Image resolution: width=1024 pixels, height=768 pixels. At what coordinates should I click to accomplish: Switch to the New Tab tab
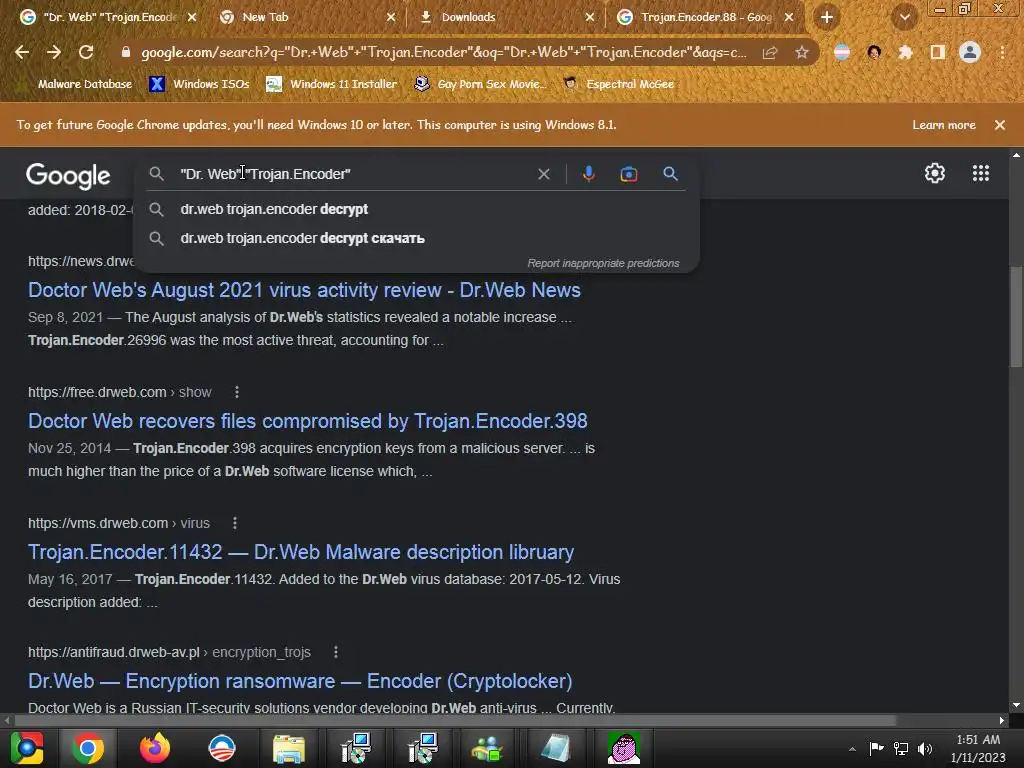(x=307, y=17)
